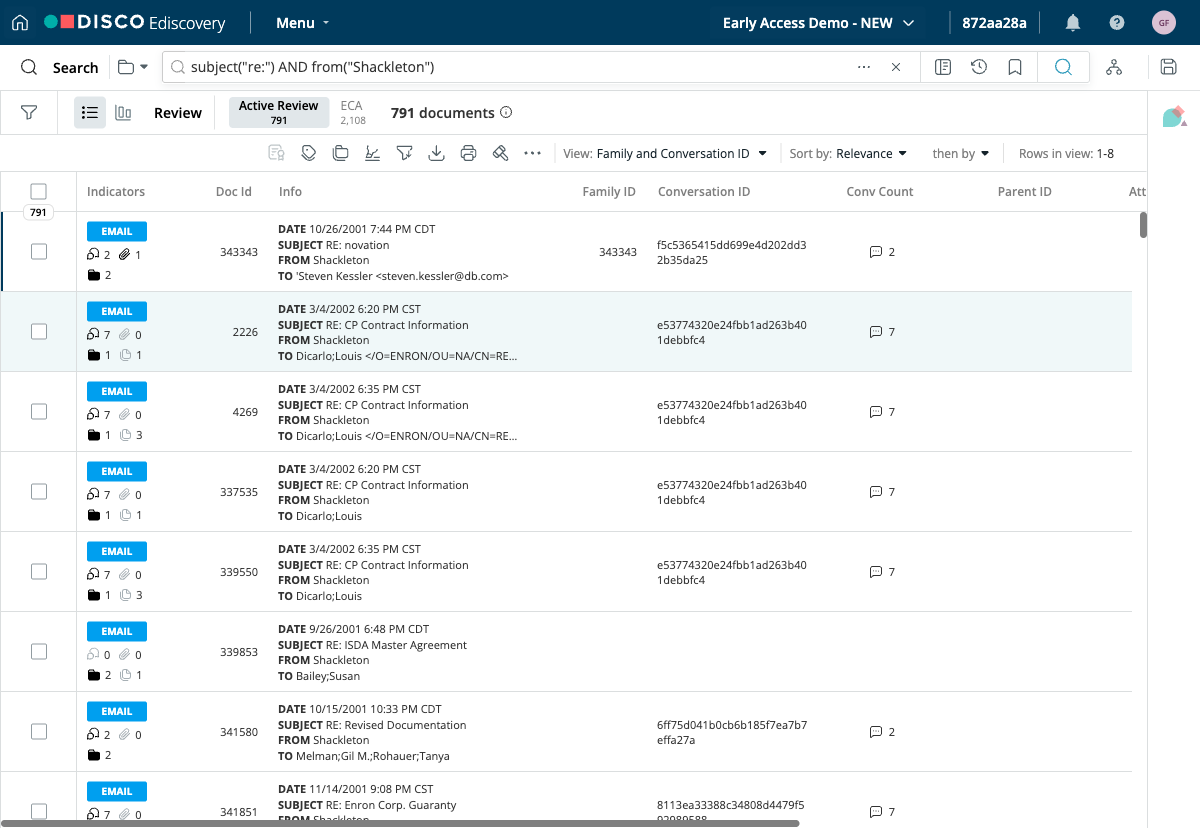The width and height of the screenshot is (1200, 828).
Task: Expand the Early Access Demo database dropdown
Action: (818, 22)
